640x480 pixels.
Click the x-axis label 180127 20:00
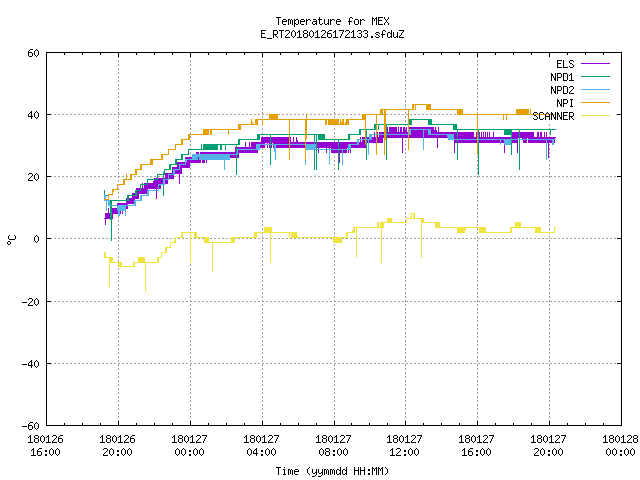[x=548, y=446]
